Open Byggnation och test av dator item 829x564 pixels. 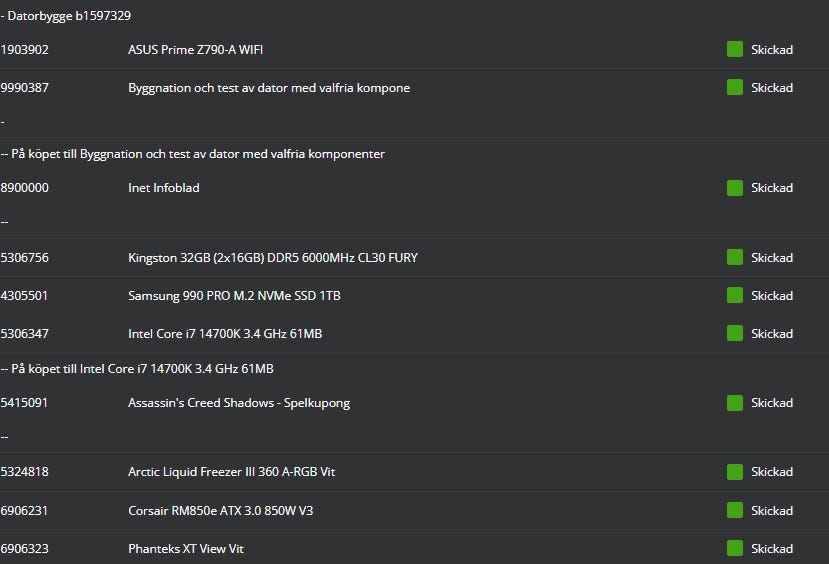coord(268,88)
